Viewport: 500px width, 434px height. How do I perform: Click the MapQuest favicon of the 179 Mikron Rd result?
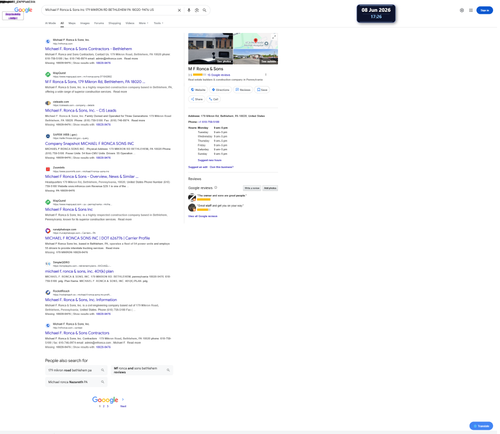[48, 74]
